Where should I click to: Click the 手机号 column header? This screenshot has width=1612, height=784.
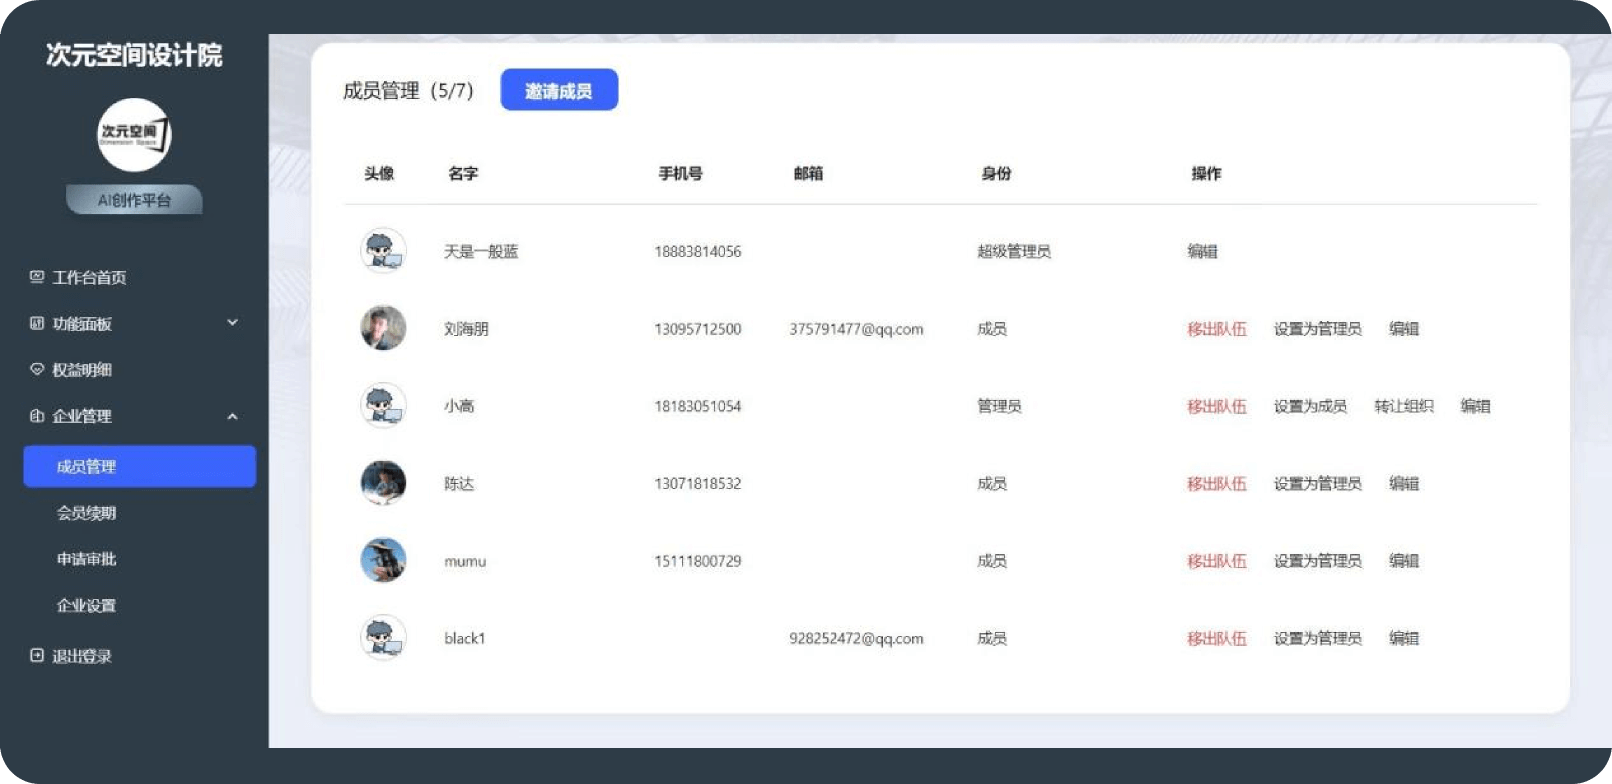point(681,173)
